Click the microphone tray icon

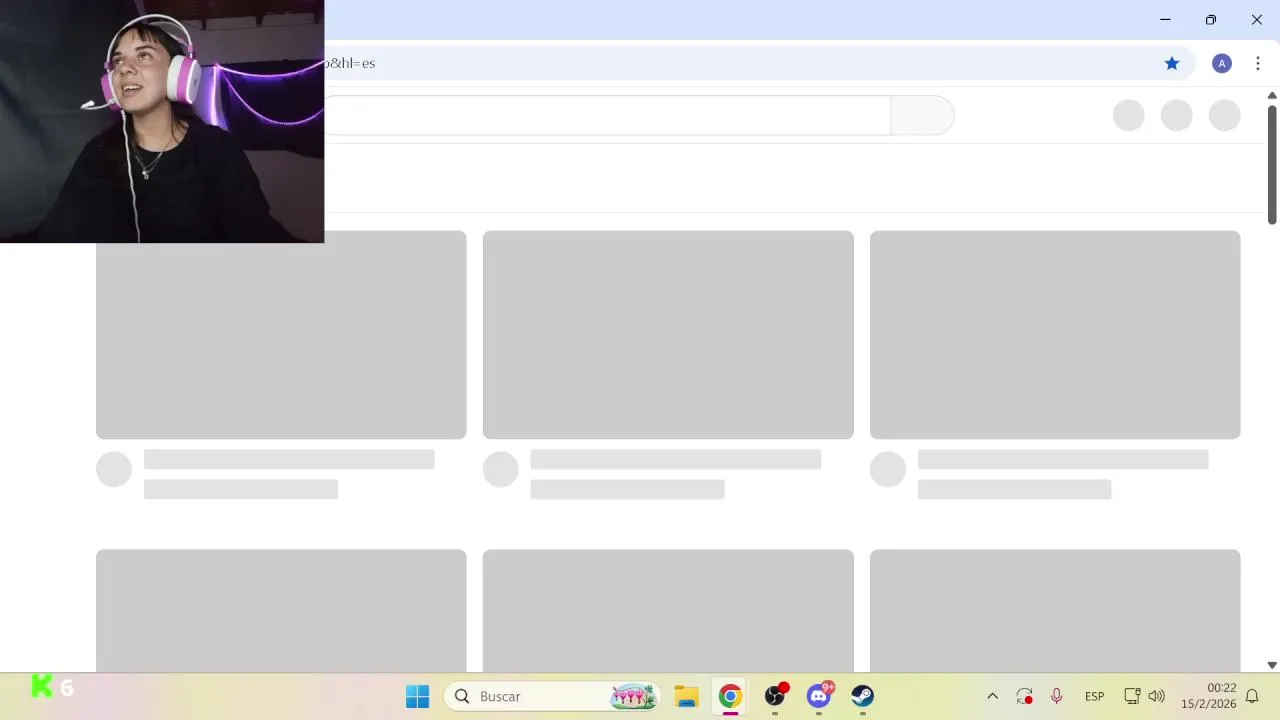click(1056, 696)
